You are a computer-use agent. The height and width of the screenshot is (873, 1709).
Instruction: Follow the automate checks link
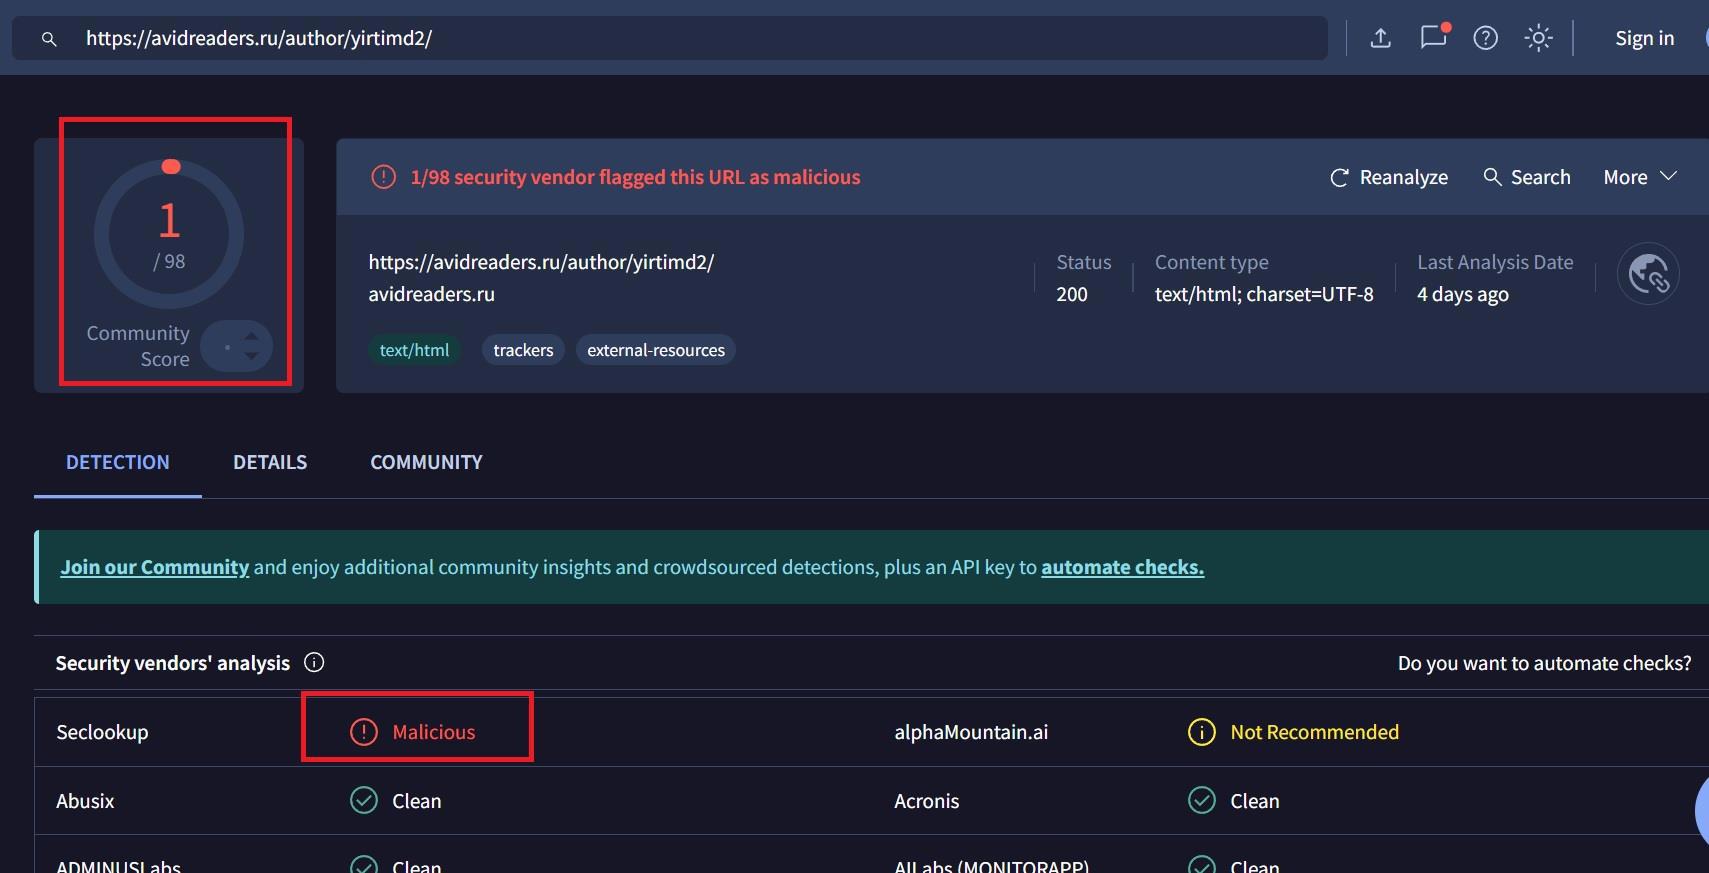click(x=1122, y=567)
